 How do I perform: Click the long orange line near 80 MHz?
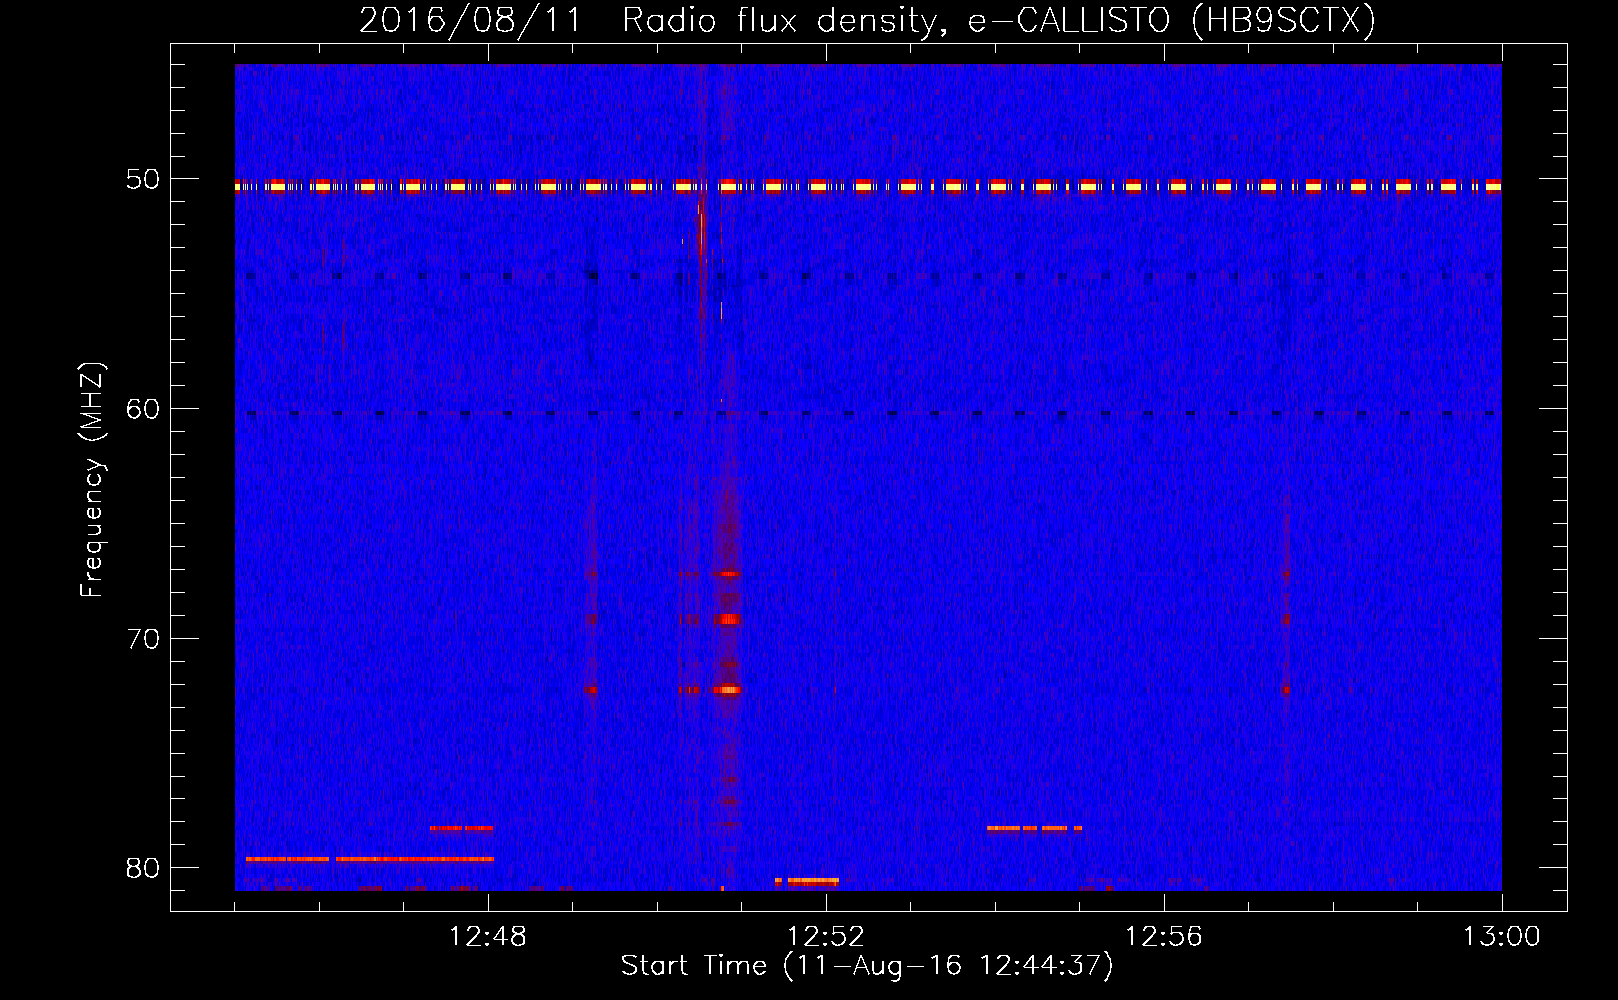(x=370, y=859)
